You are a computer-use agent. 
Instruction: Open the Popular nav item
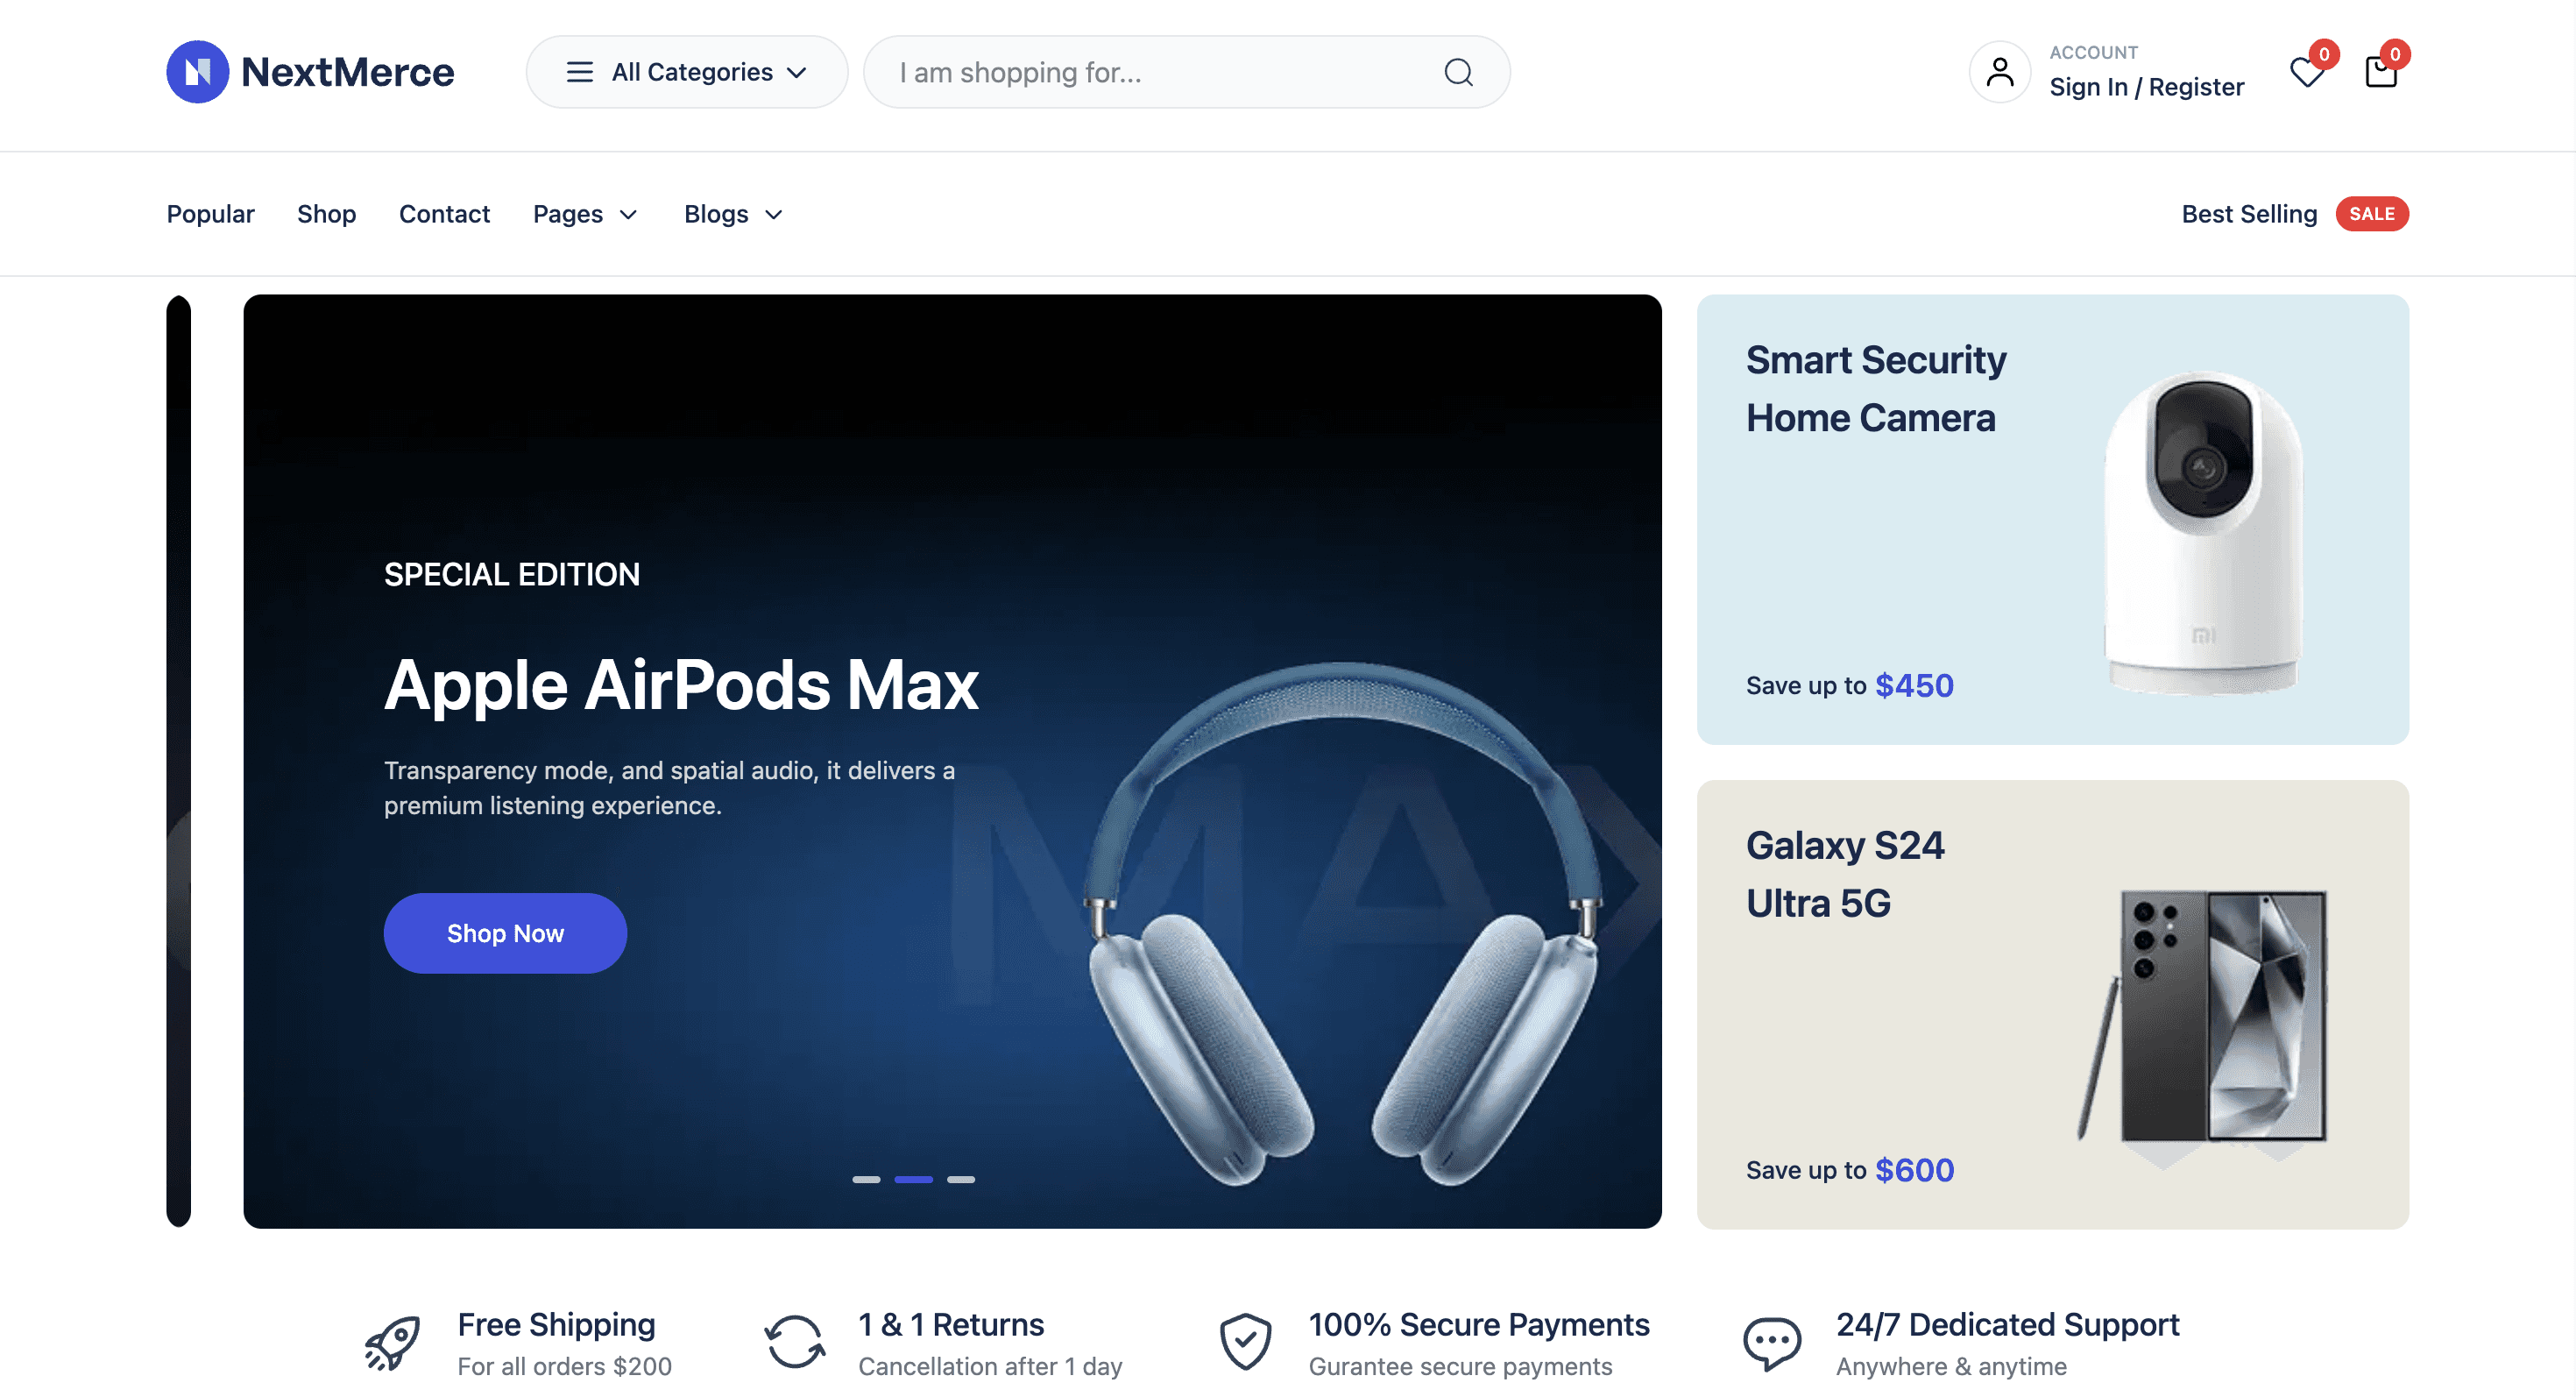(210, 214)
